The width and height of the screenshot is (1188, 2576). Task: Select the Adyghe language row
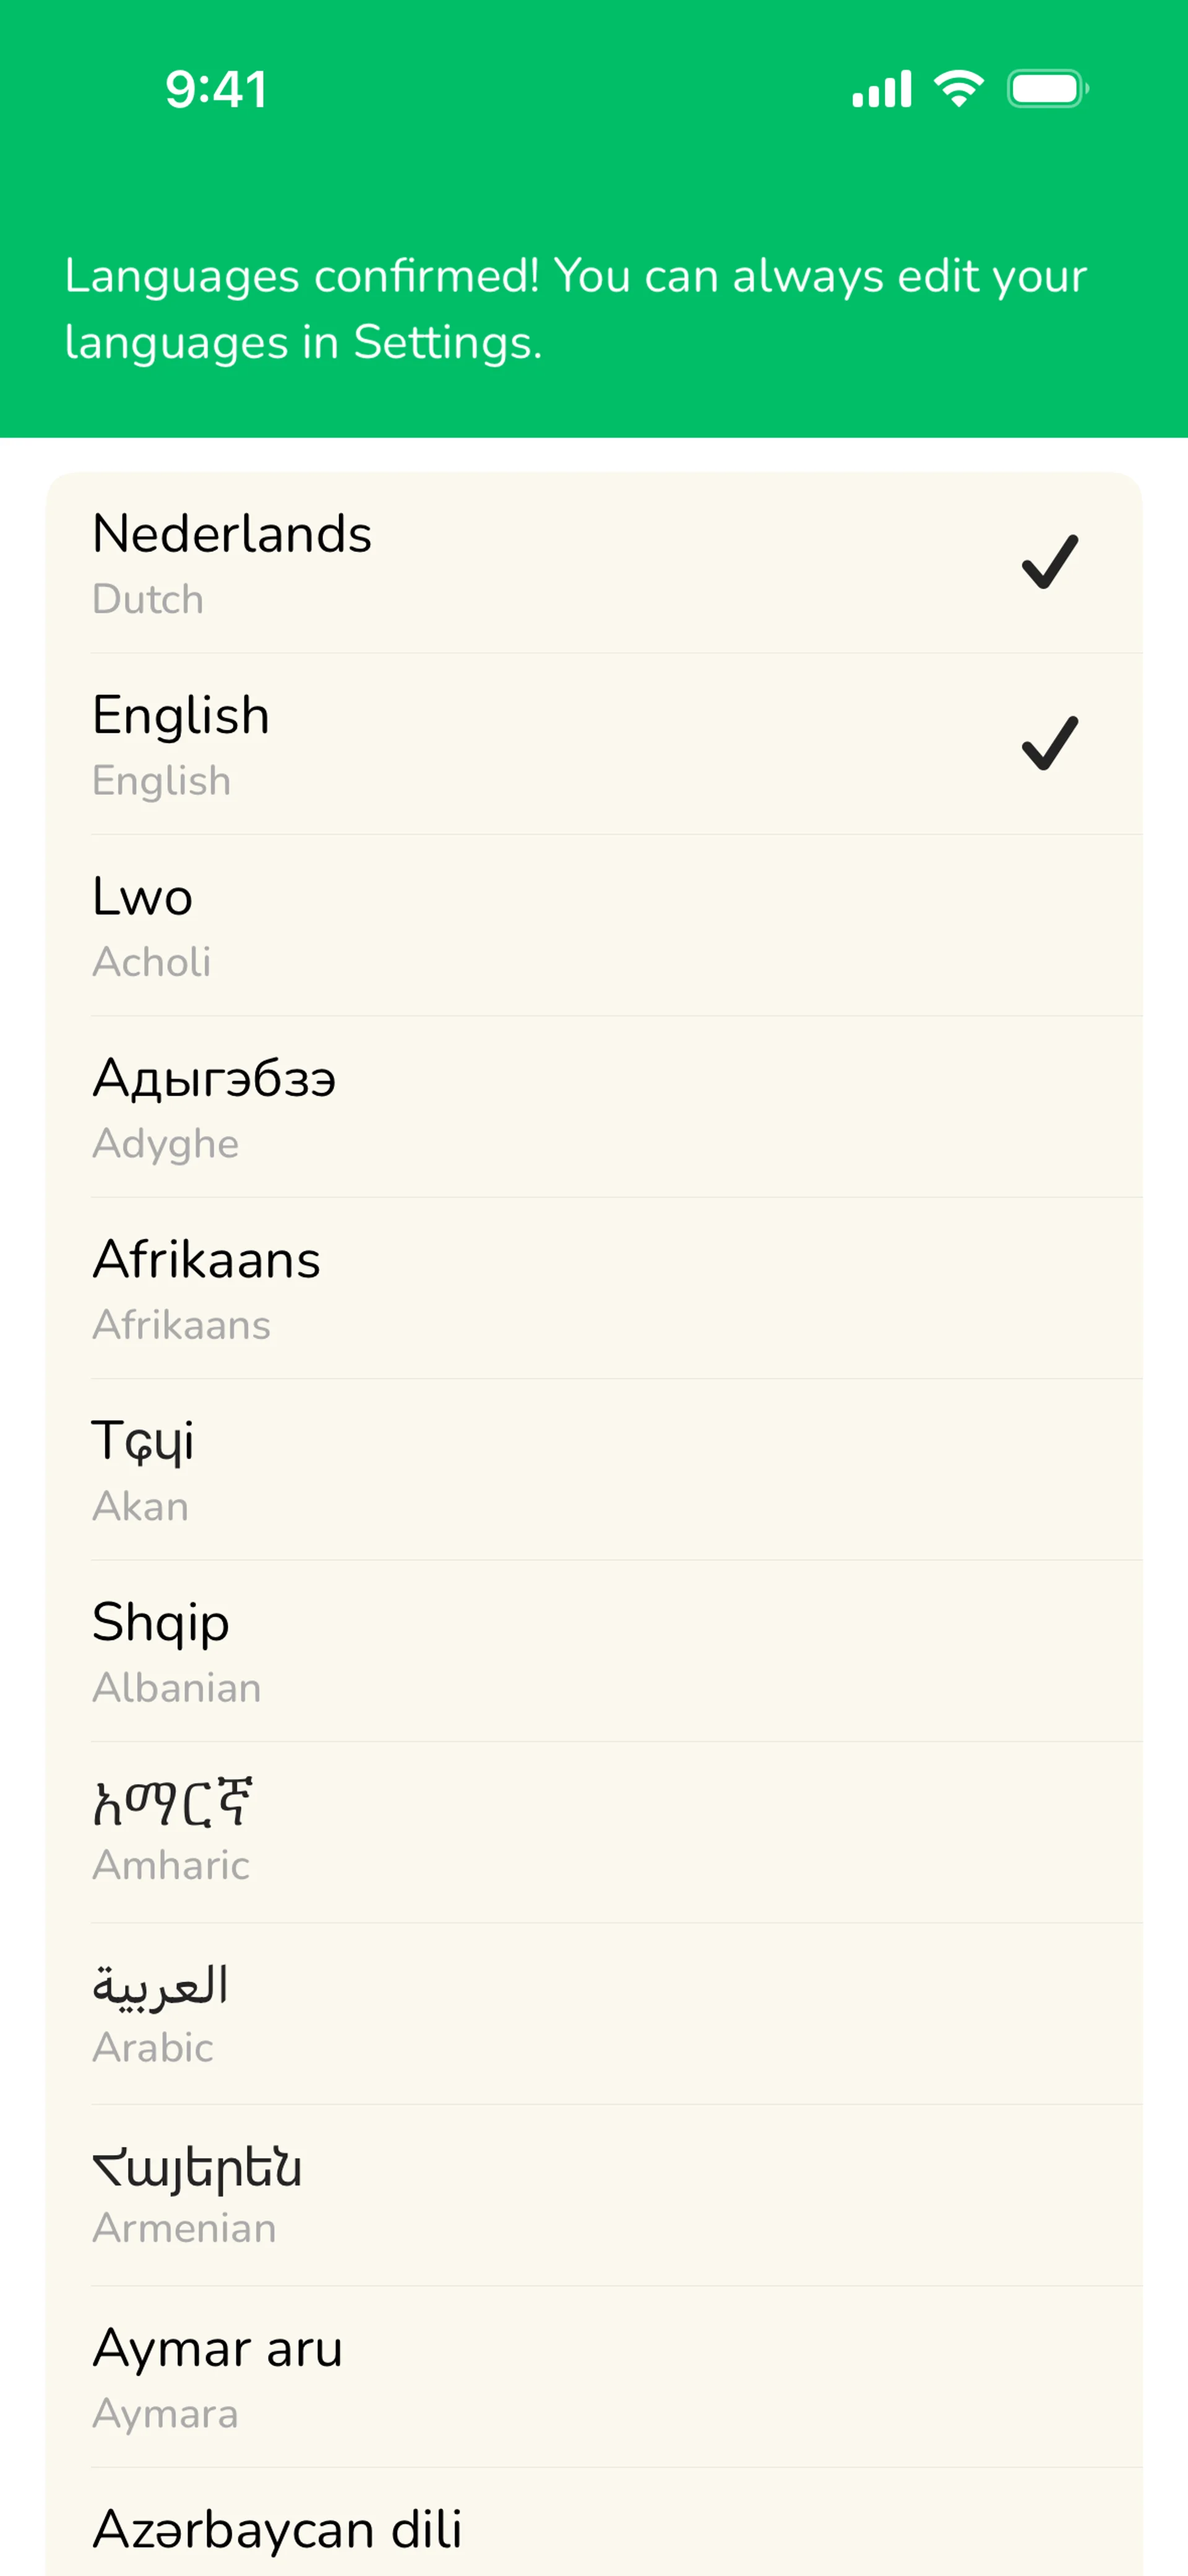pos(594,1107)
